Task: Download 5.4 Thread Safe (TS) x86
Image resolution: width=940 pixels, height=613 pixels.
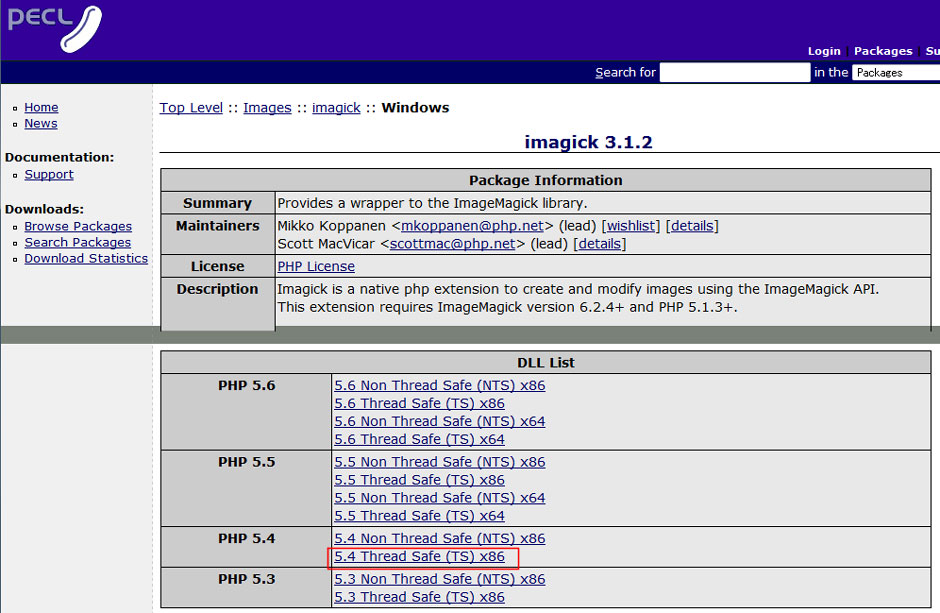Action: (420, 557)
